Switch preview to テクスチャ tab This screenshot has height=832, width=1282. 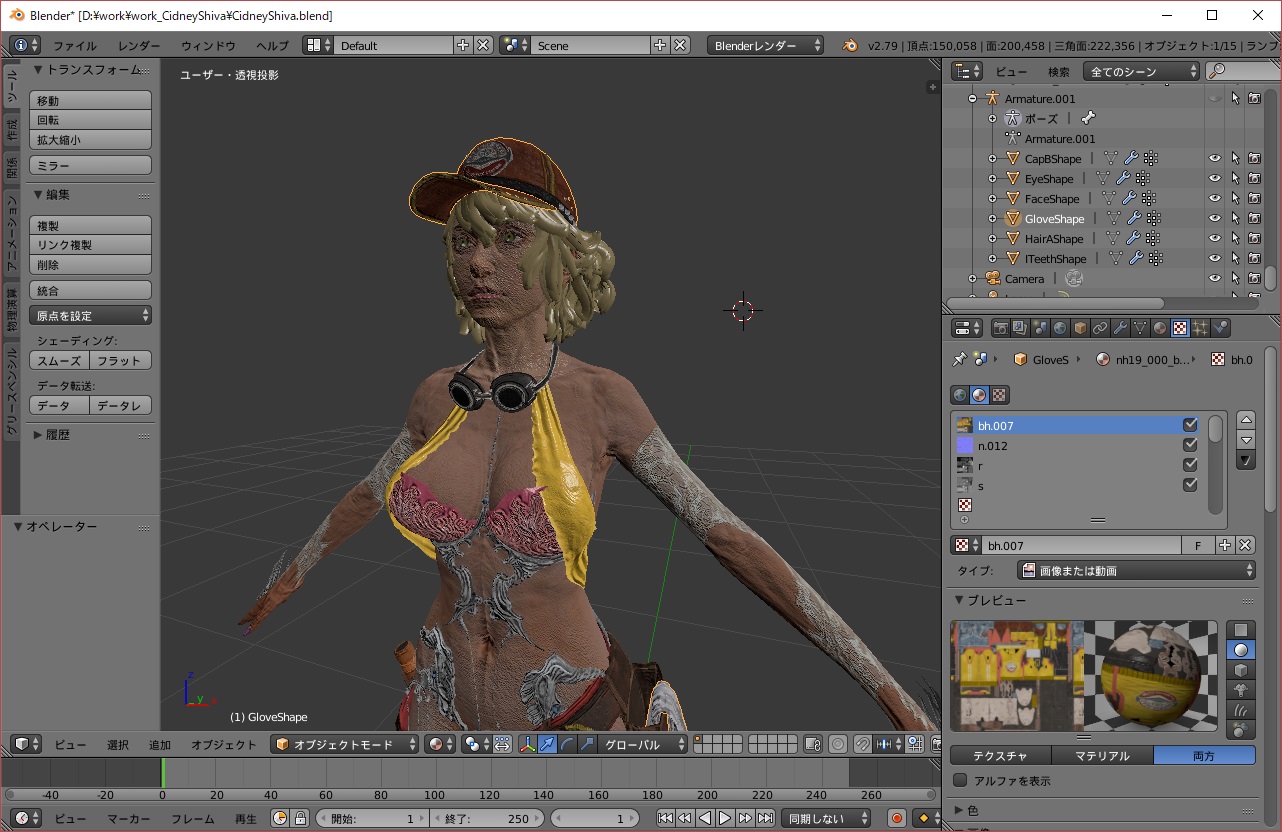click(1000, 756)
